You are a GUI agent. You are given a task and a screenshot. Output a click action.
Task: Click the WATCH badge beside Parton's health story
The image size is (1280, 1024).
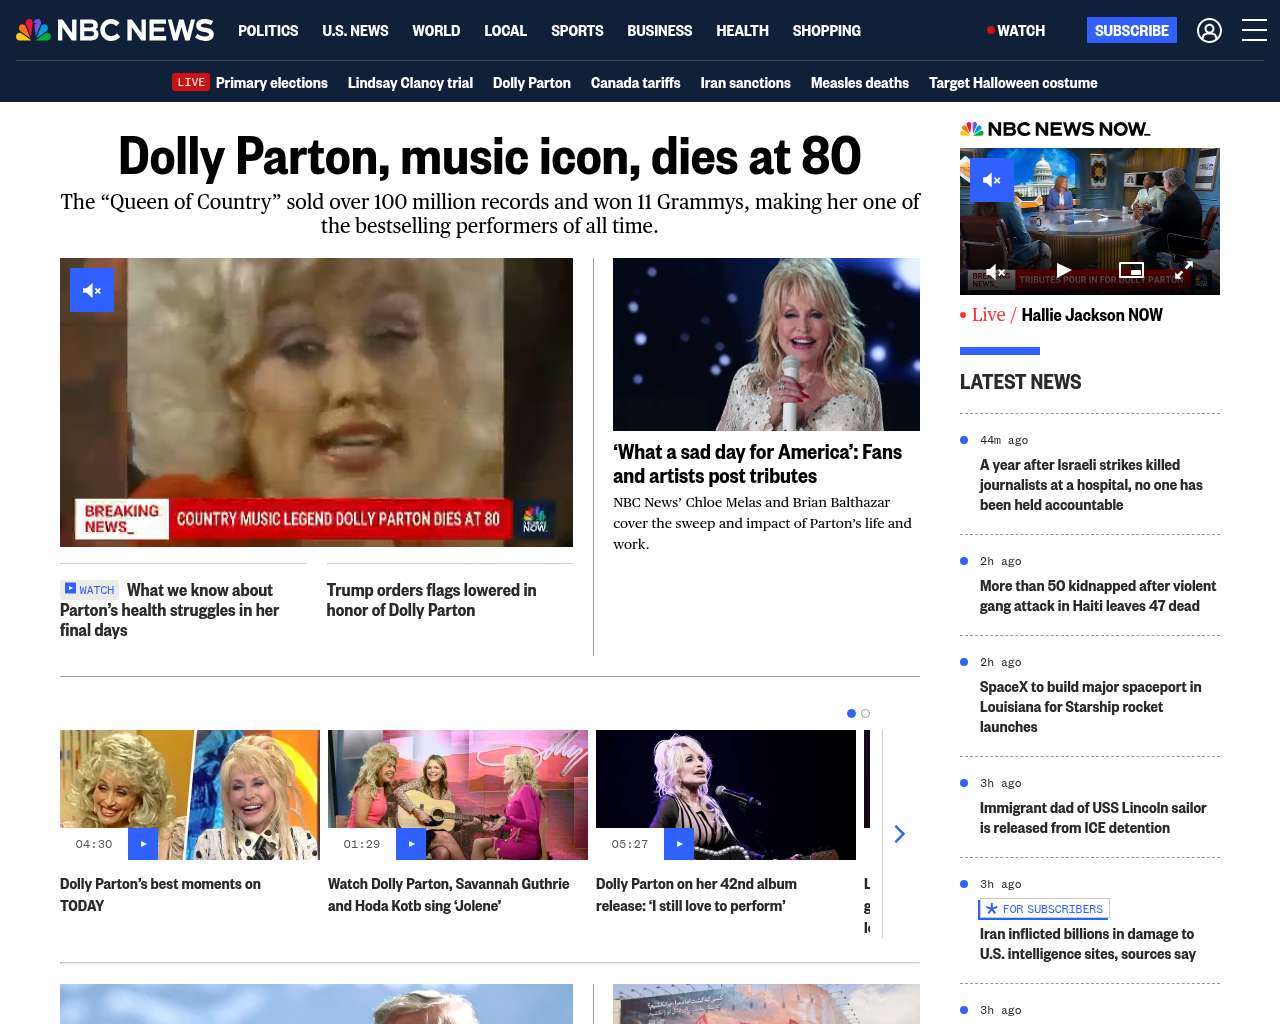pyautogui.click(x=89, y=590)
